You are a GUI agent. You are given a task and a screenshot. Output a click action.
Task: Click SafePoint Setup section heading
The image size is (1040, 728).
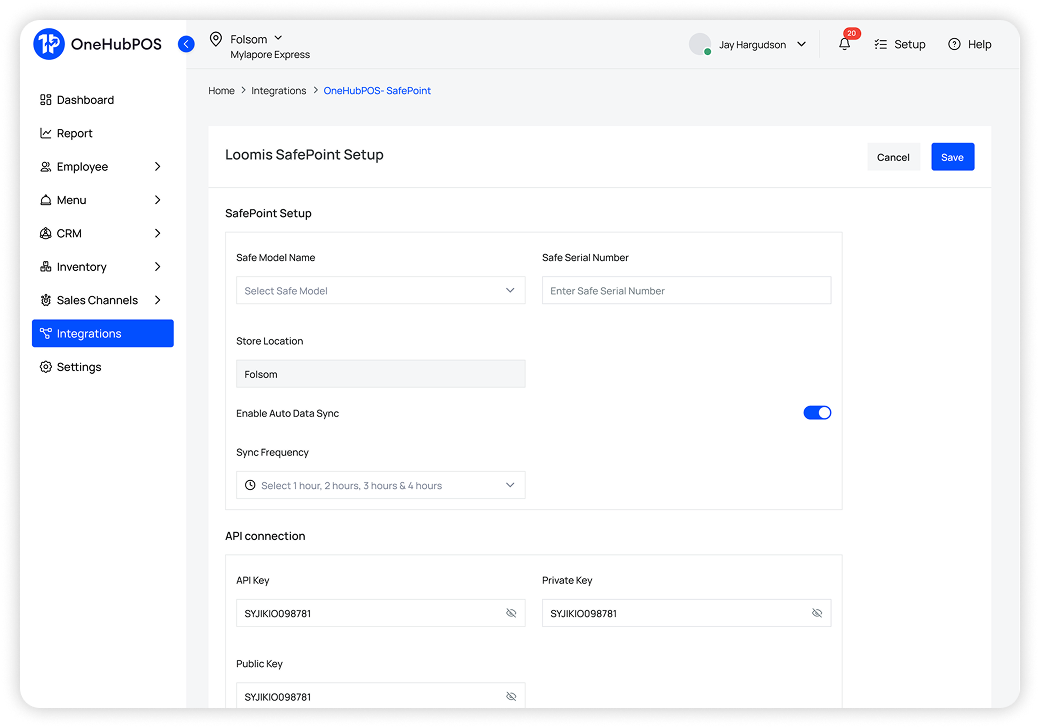(269, 213)
